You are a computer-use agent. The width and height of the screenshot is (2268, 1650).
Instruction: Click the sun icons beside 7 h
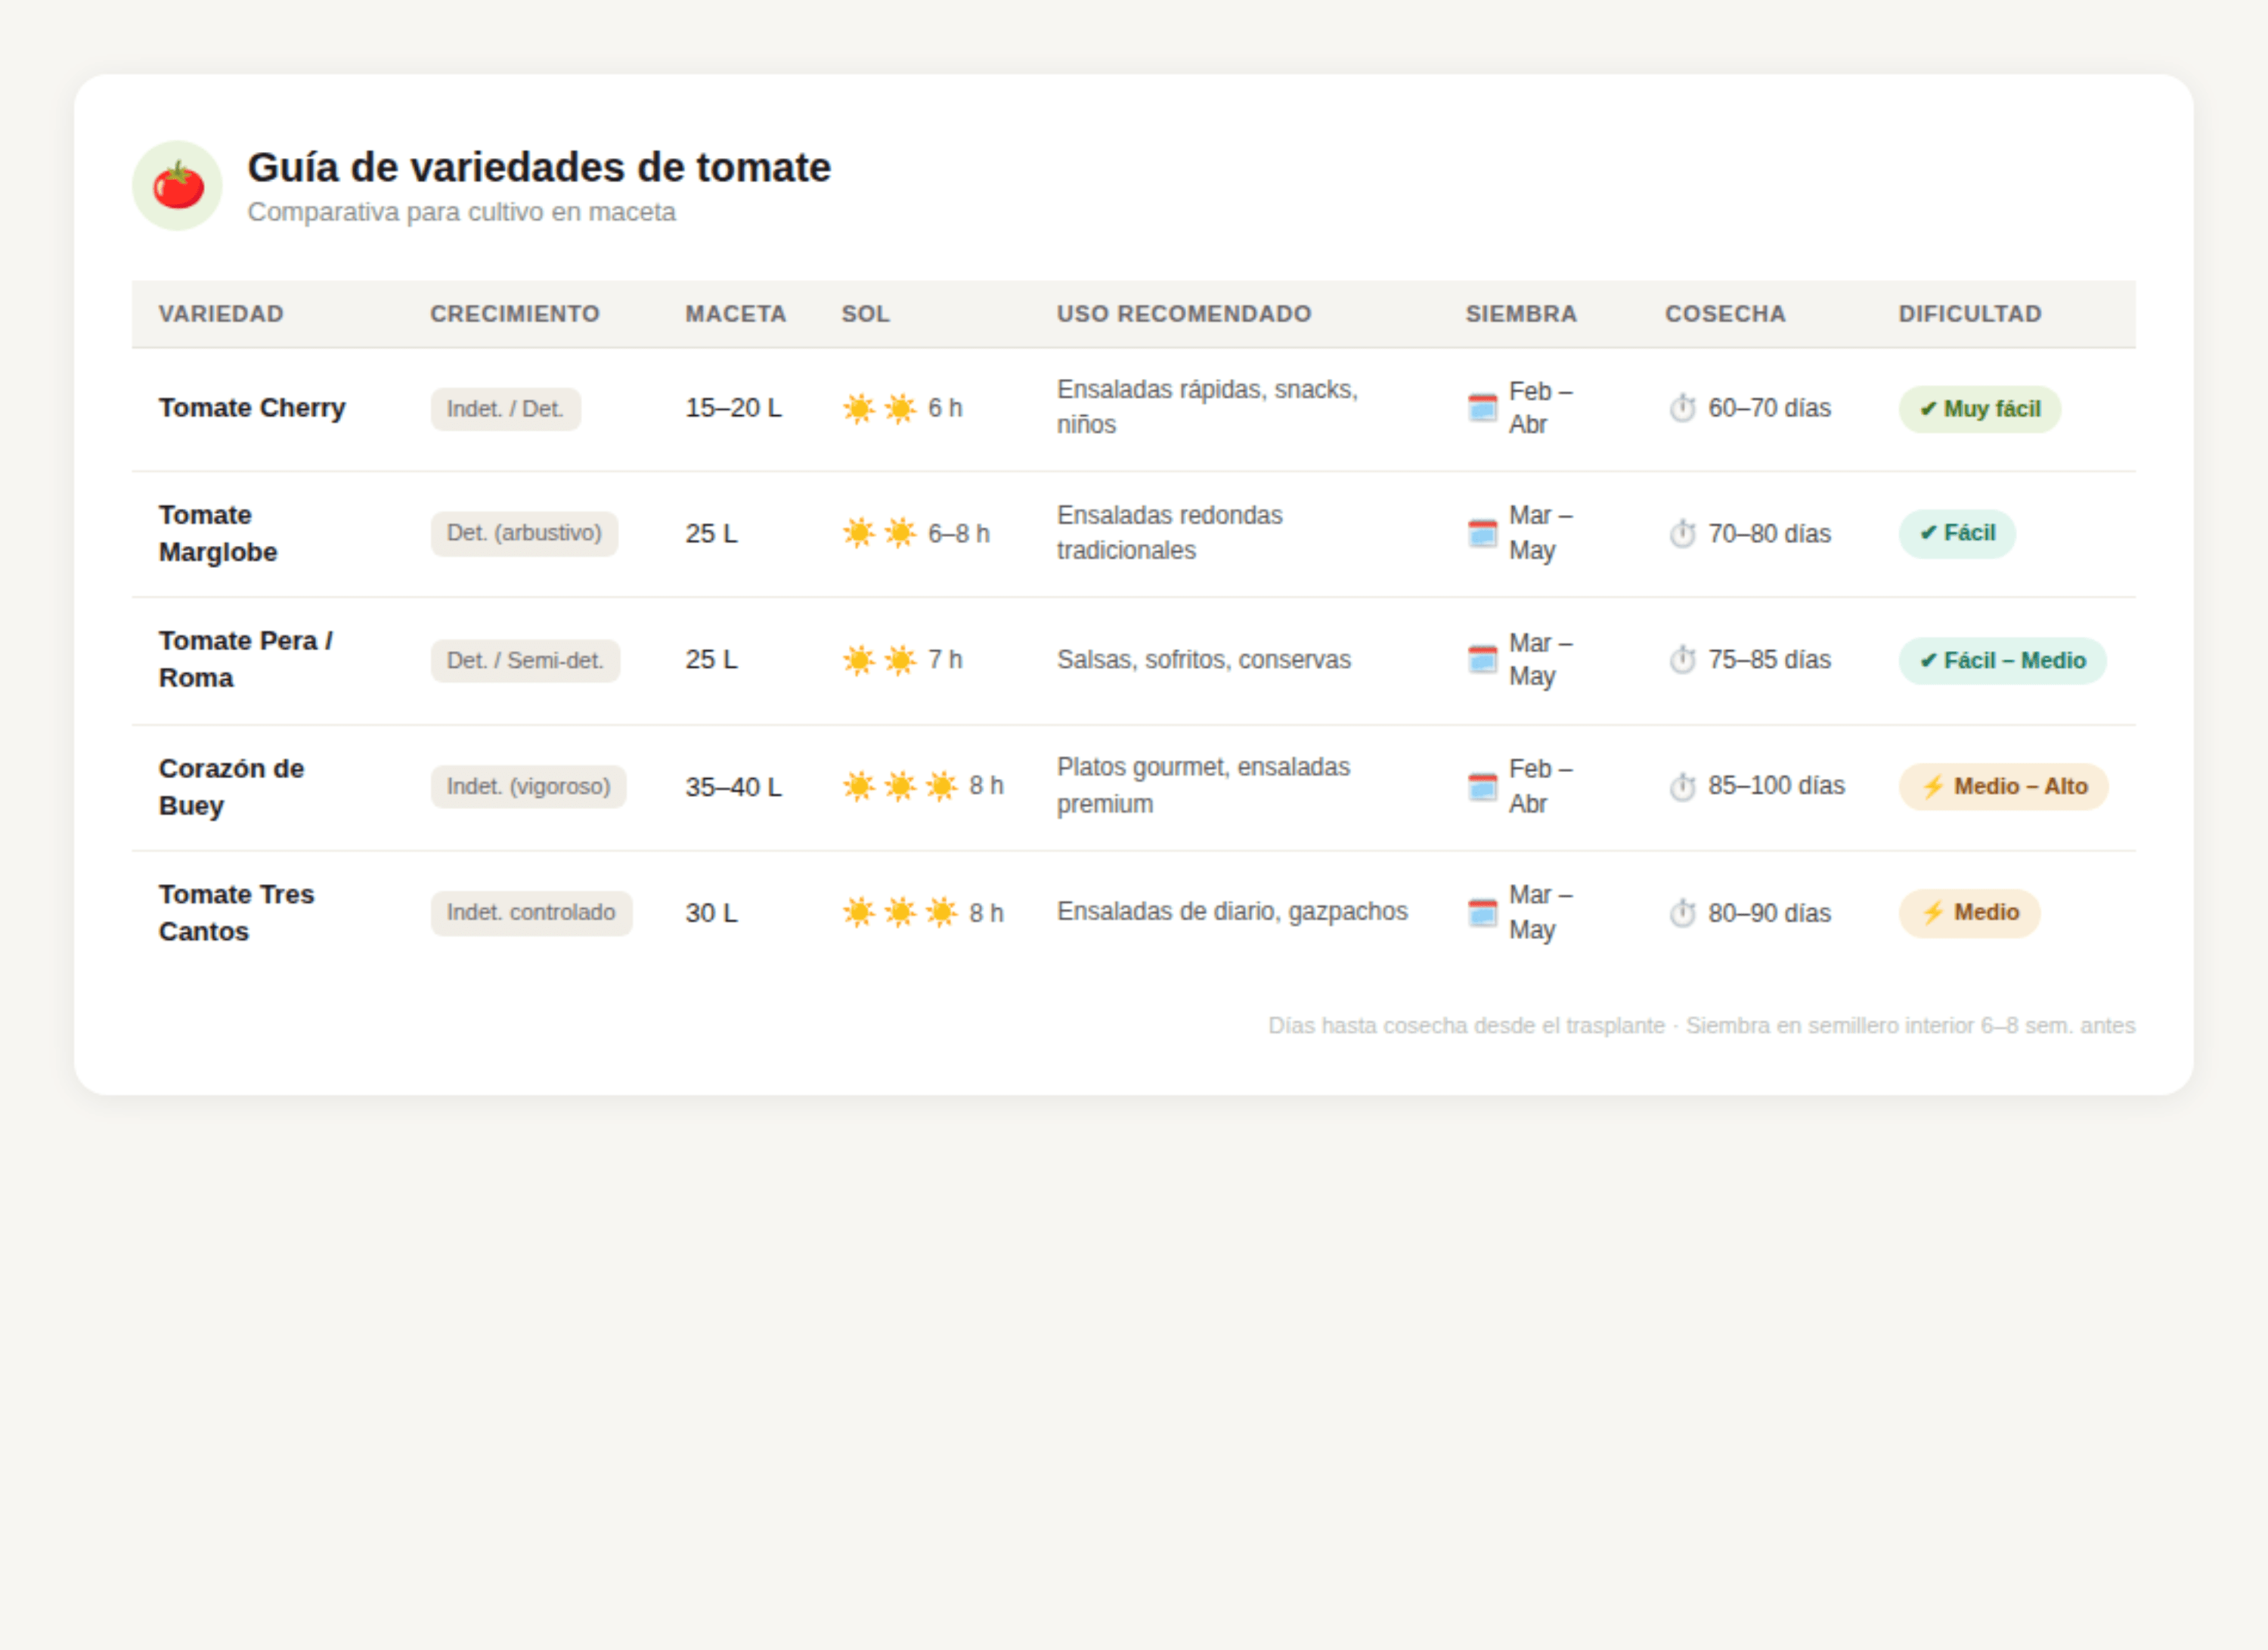(879, 660)
